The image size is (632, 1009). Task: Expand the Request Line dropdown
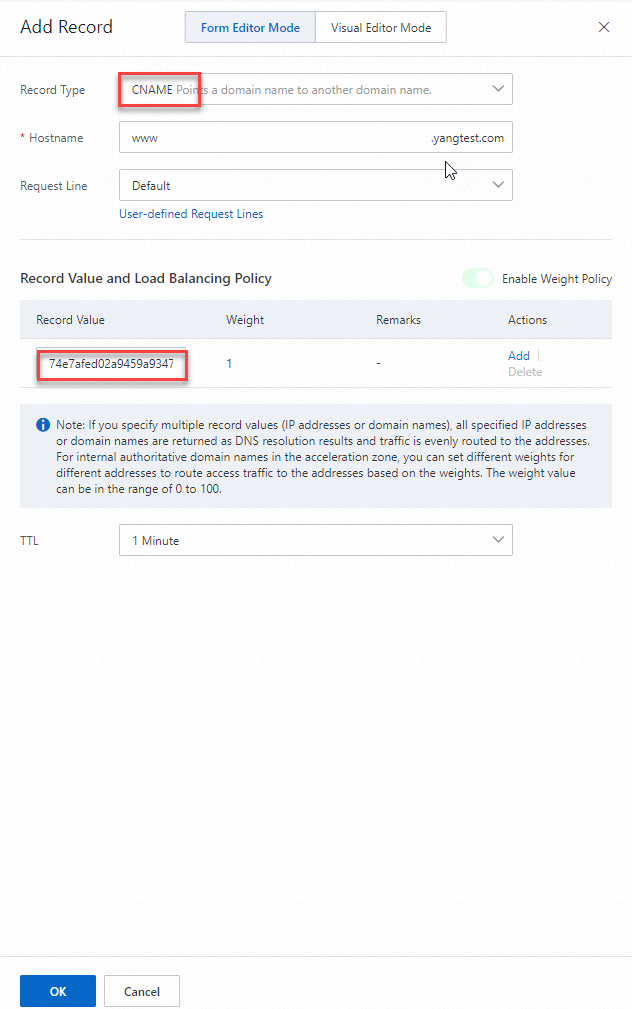[x=315, y=185]
